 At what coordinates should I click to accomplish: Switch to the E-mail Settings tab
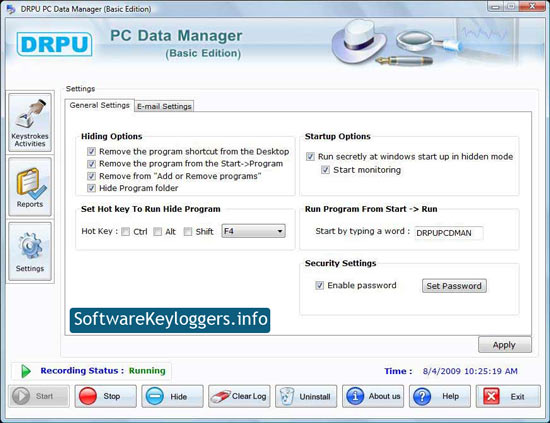point(164,106)
